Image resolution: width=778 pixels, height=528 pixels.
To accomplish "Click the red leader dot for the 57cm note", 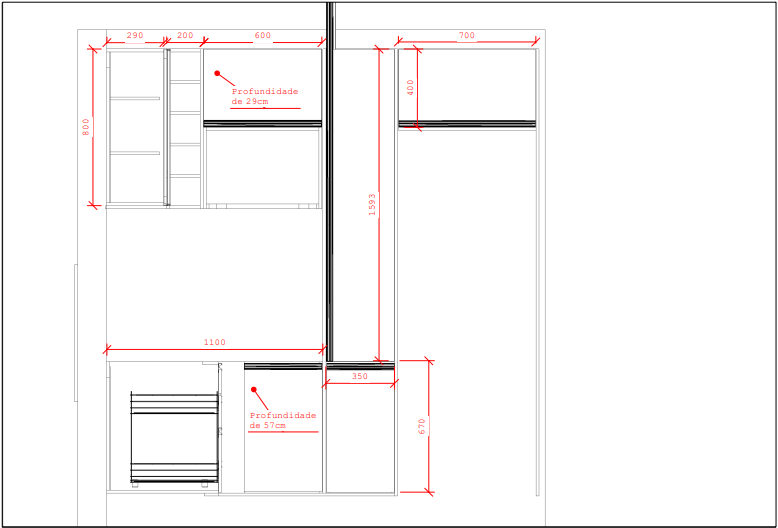I will tap(254, 389).
